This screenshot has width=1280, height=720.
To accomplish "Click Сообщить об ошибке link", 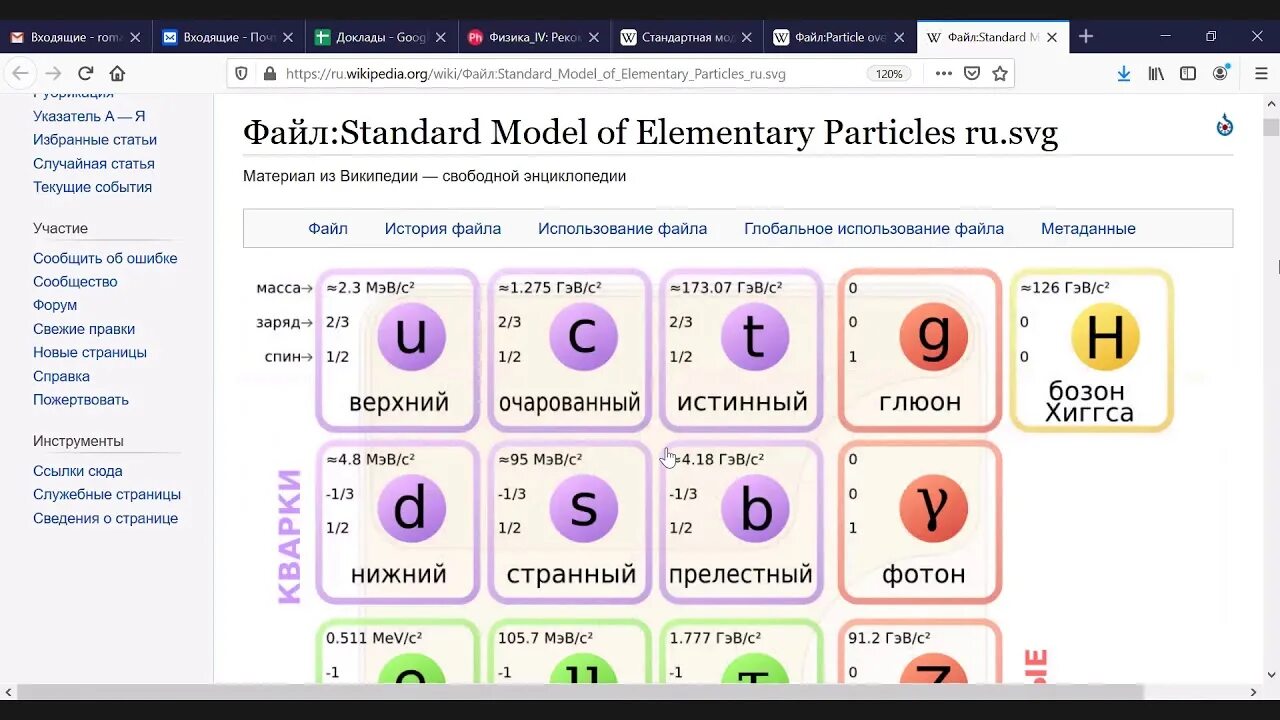I will click(x=105, y=258).
